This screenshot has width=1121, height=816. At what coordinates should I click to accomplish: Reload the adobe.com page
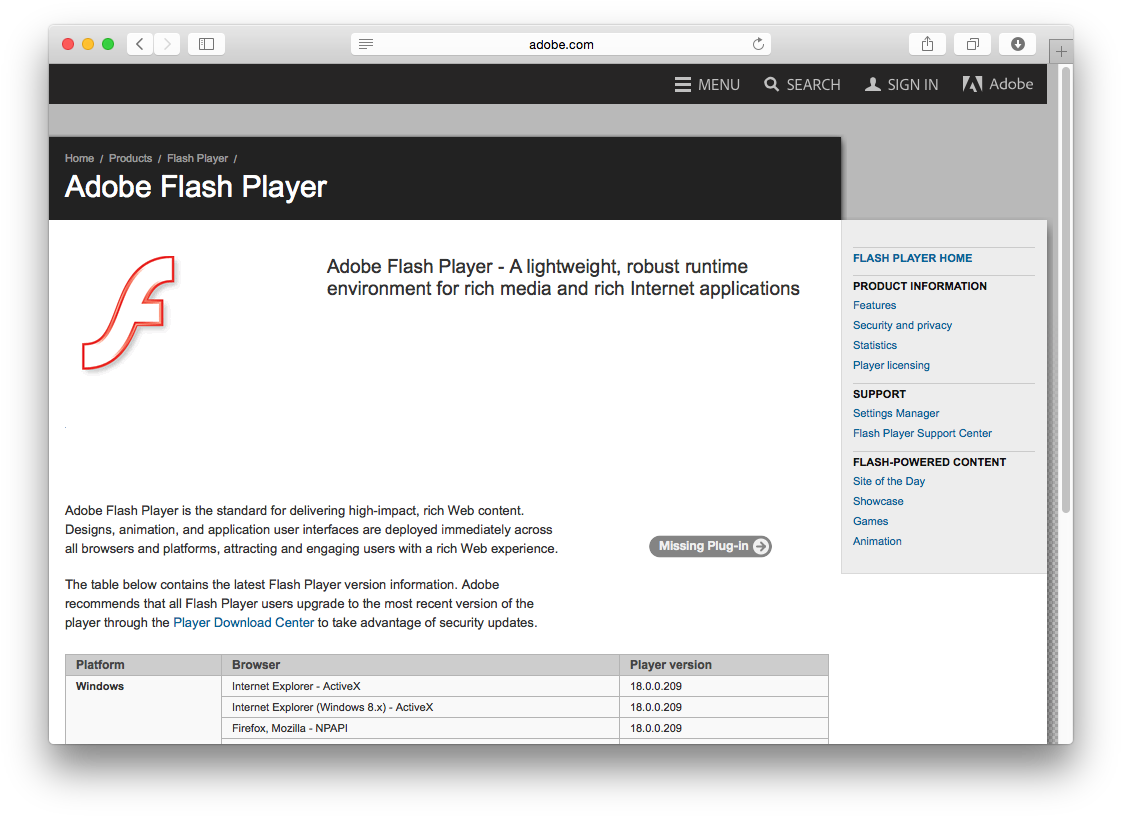(x=758, y=44)
